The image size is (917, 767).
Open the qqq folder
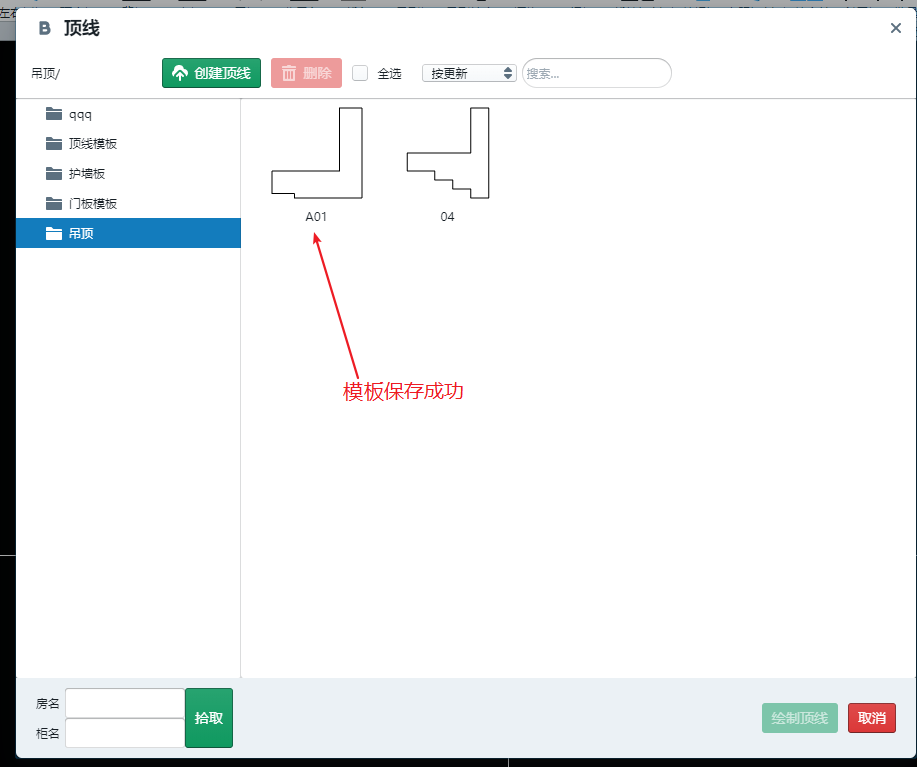click(81, 114)
